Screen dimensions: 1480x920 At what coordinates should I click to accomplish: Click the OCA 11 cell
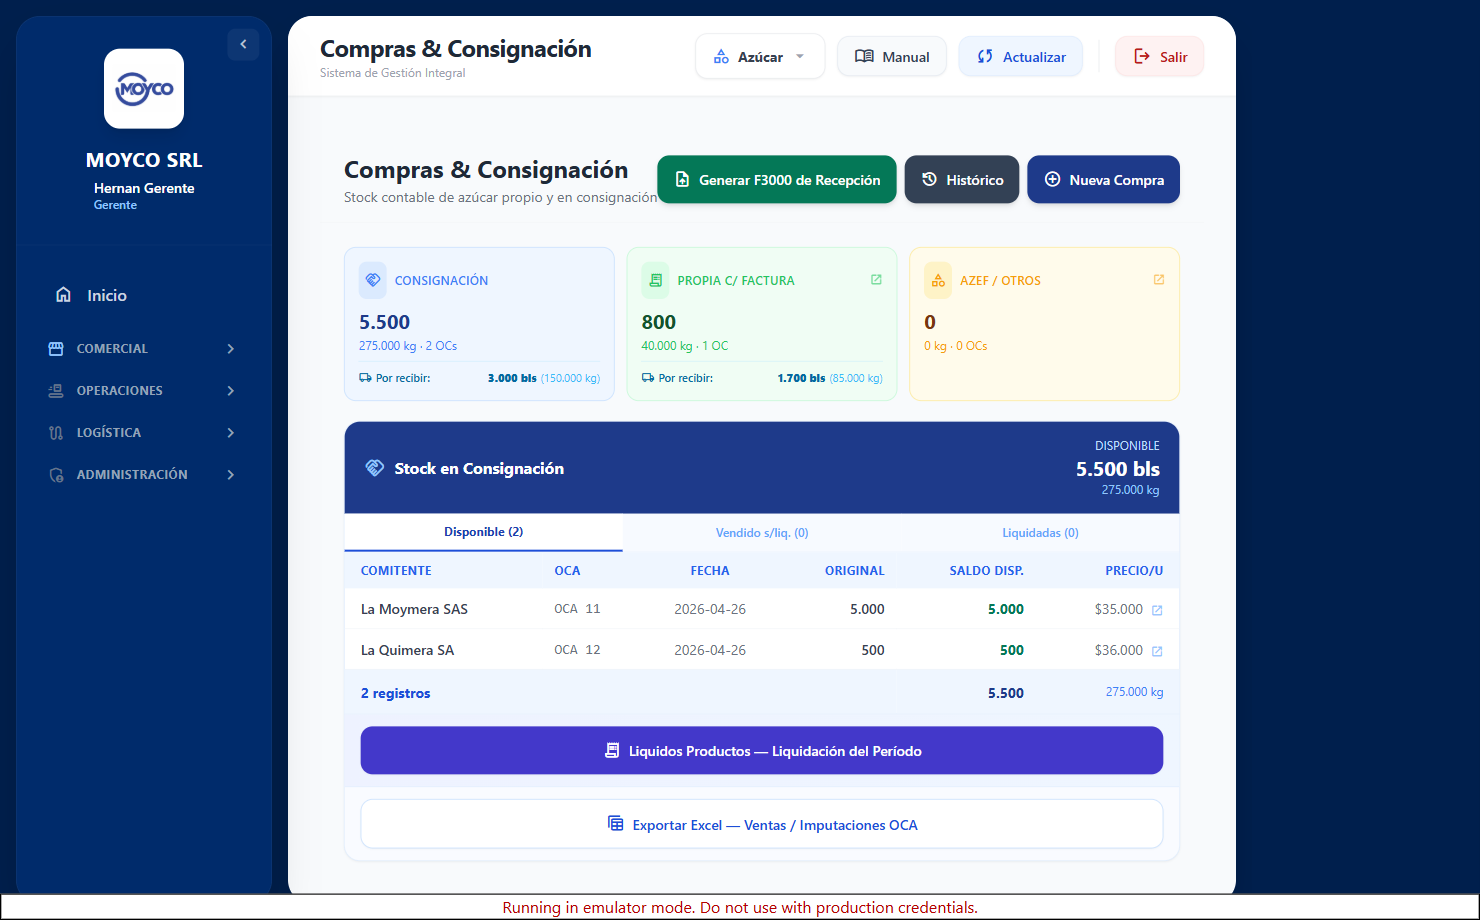tap(577, 609)
